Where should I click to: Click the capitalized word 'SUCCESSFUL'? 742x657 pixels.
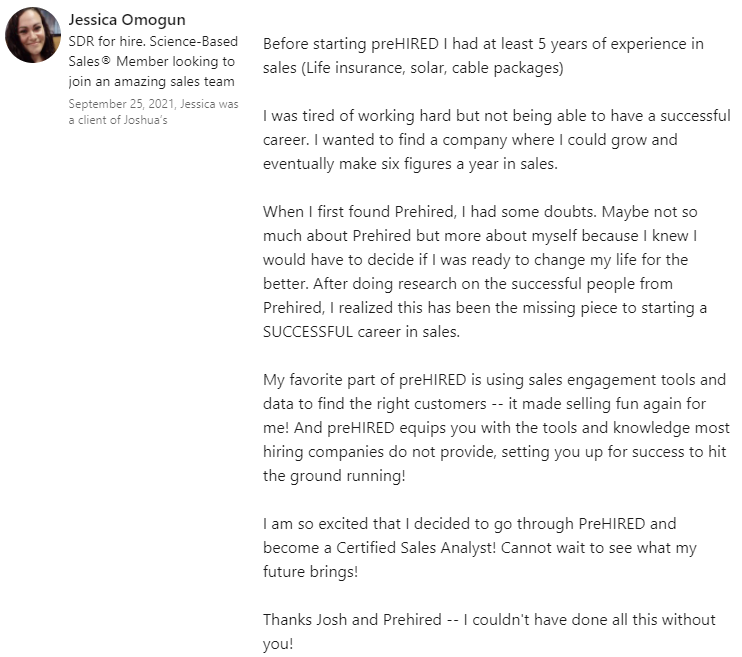(x=307, y=332)
